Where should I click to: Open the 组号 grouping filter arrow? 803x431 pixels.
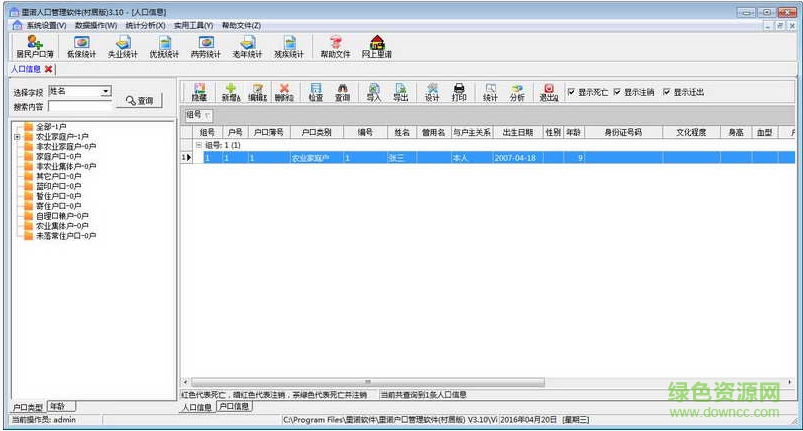(x=207, y=115)
